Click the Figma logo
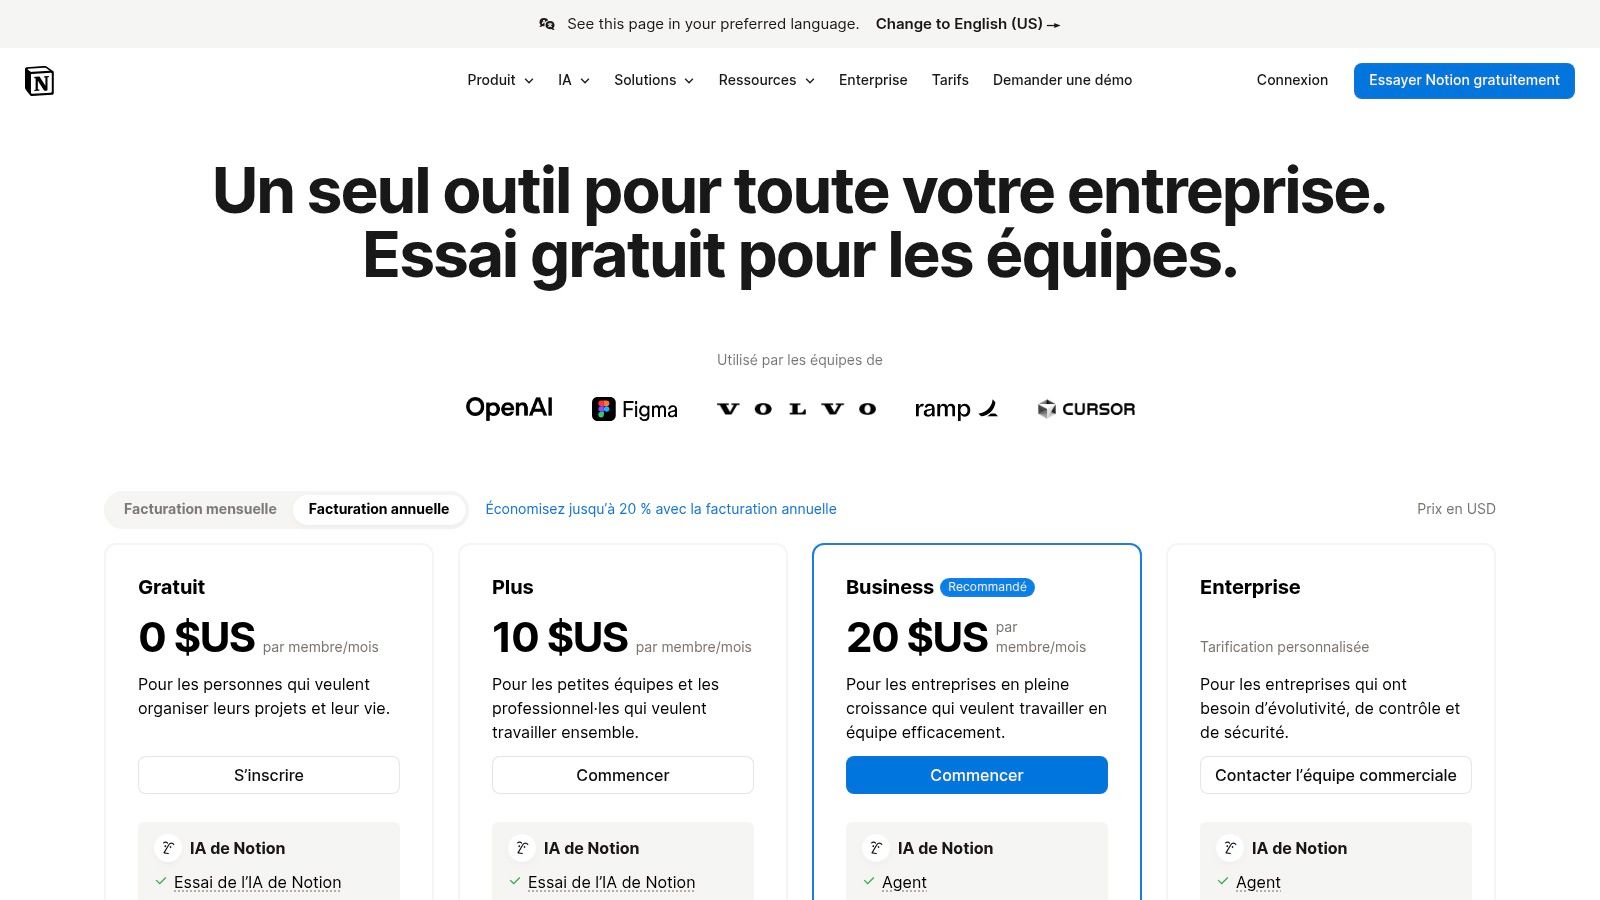 pyautogui.click(x=635, y=409)
